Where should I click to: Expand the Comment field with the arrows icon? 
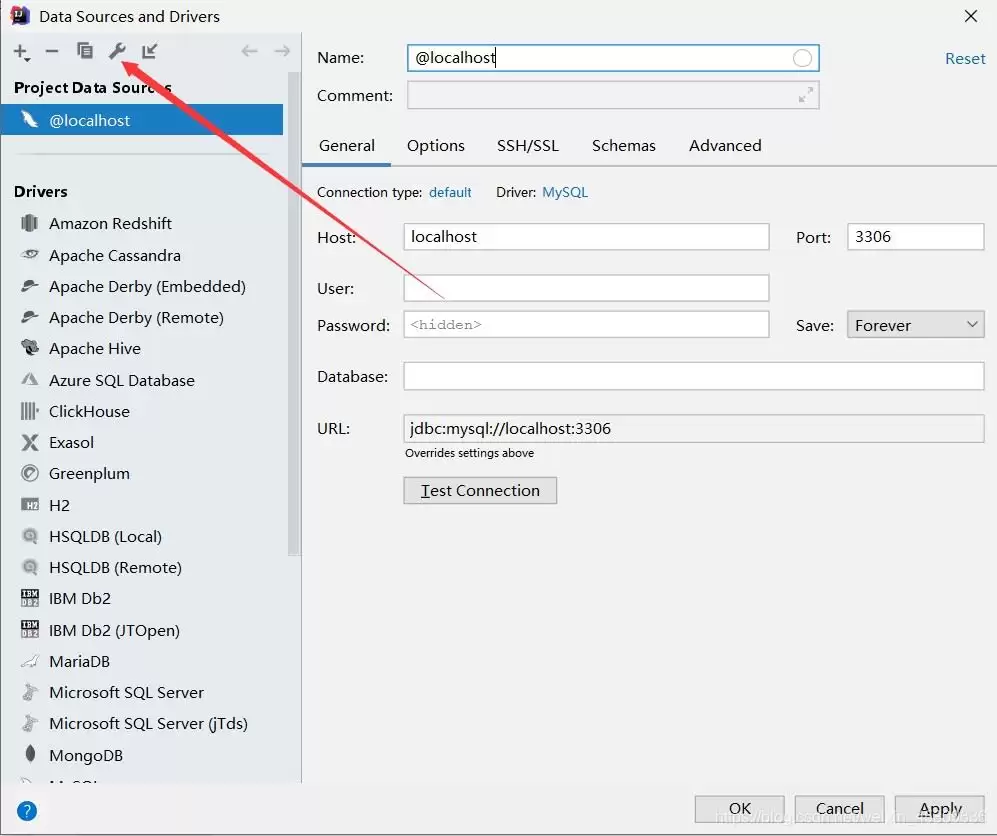coord(806,95)
